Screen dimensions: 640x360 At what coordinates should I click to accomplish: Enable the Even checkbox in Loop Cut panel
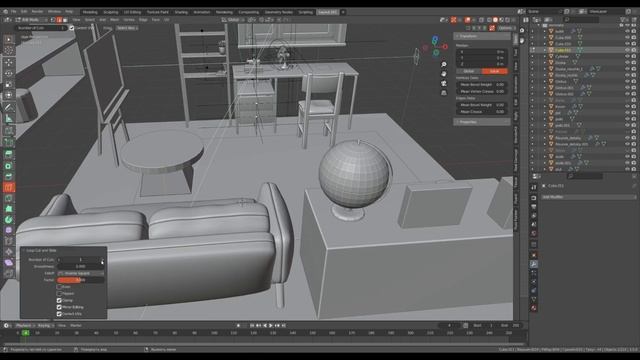point(59,287)
